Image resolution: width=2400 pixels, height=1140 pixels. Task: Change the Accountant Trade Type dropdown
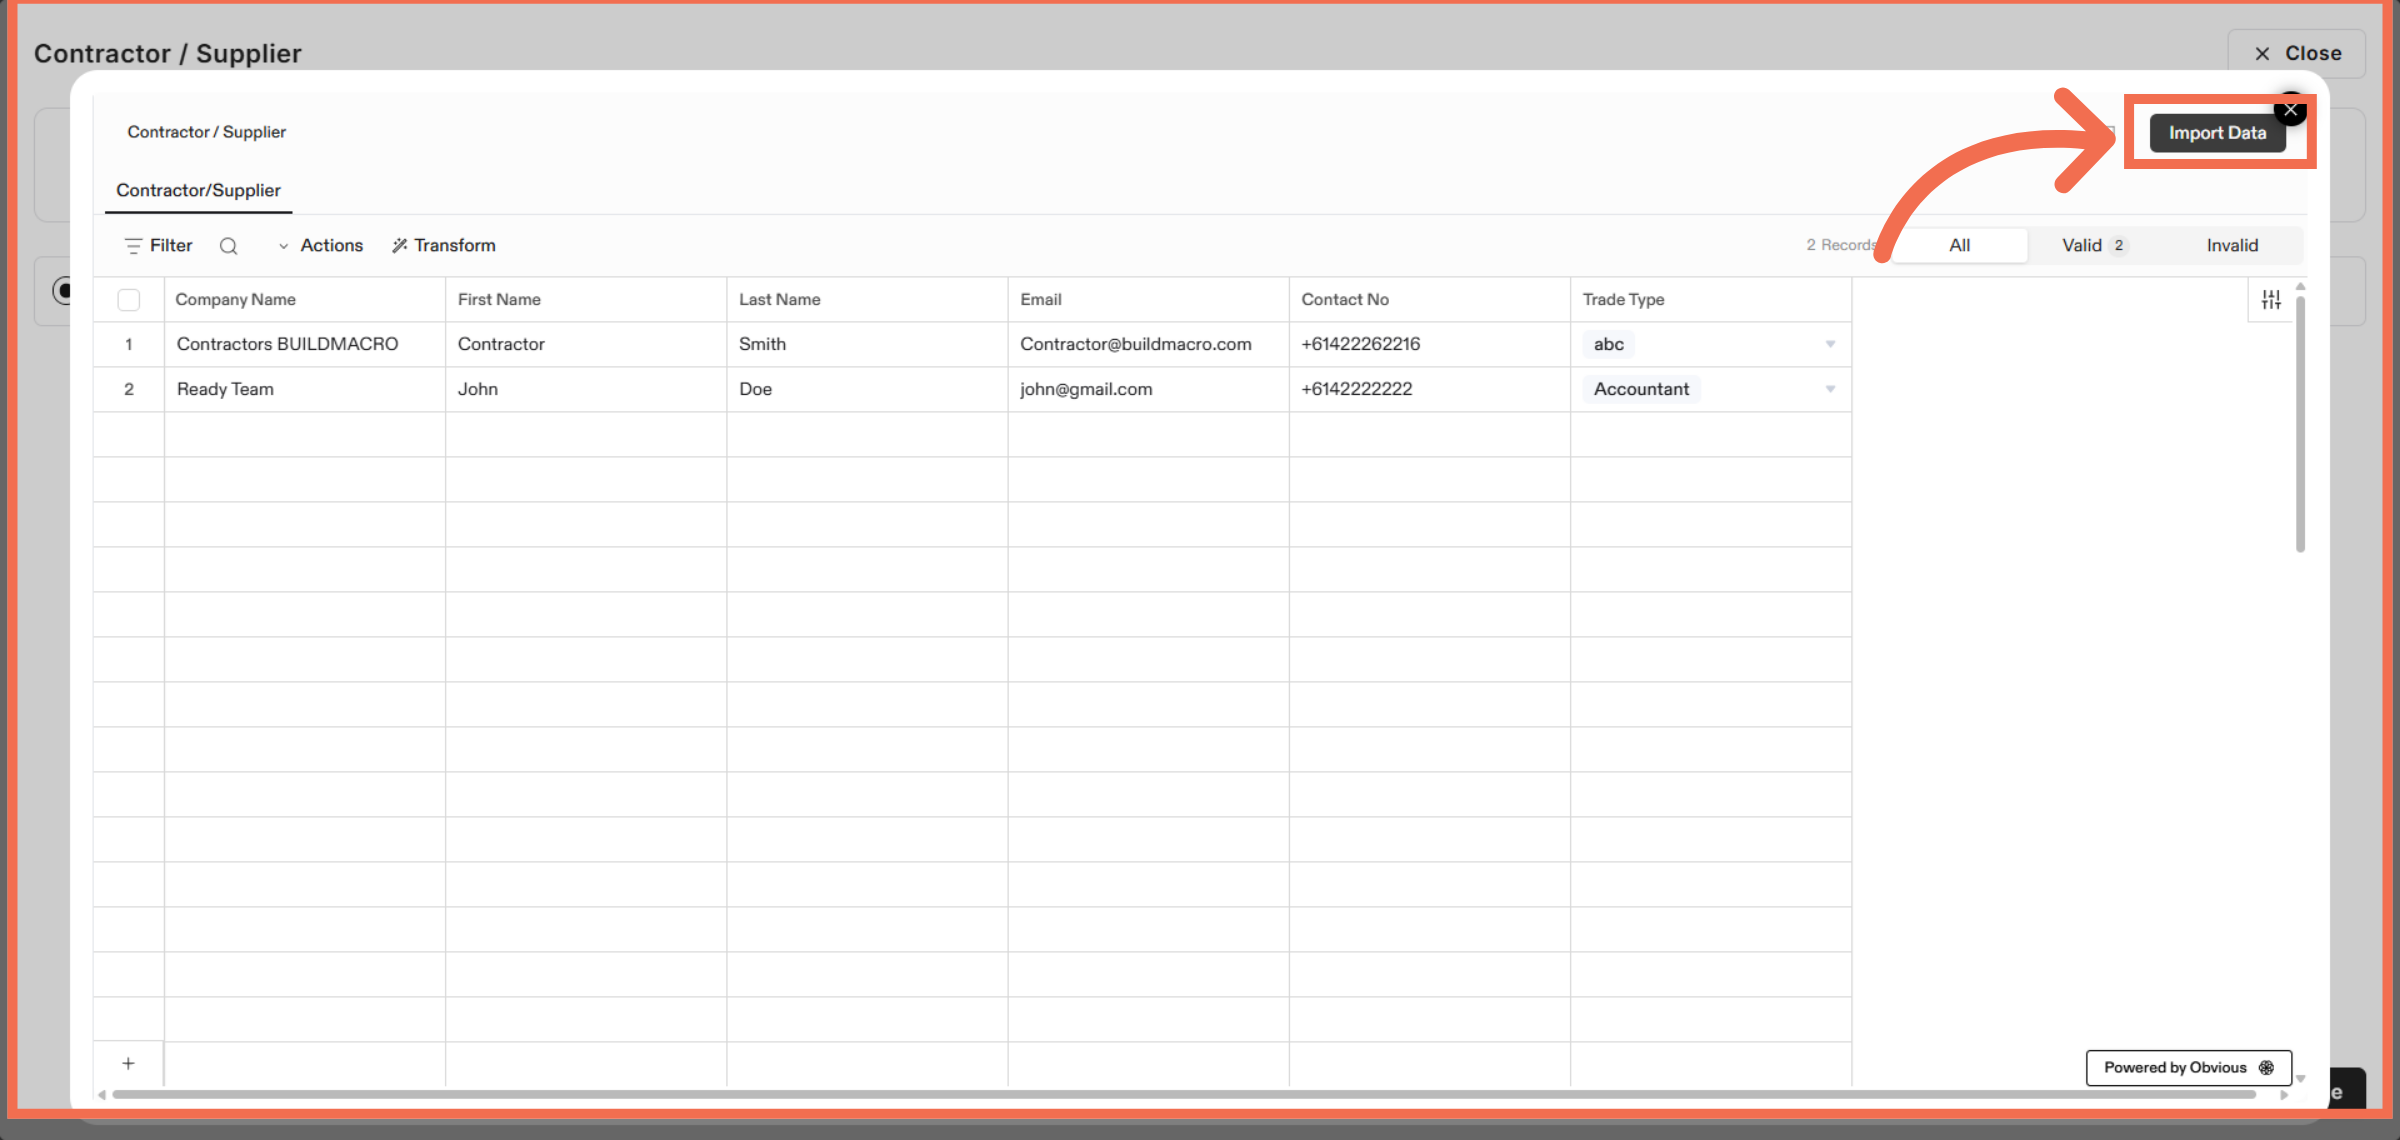1831,389
